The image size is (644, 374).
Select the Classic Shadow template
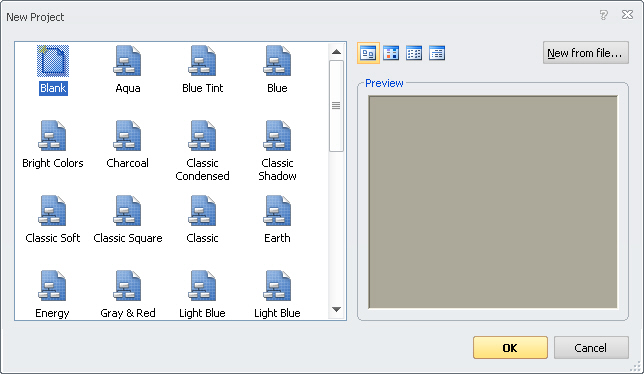277,151
